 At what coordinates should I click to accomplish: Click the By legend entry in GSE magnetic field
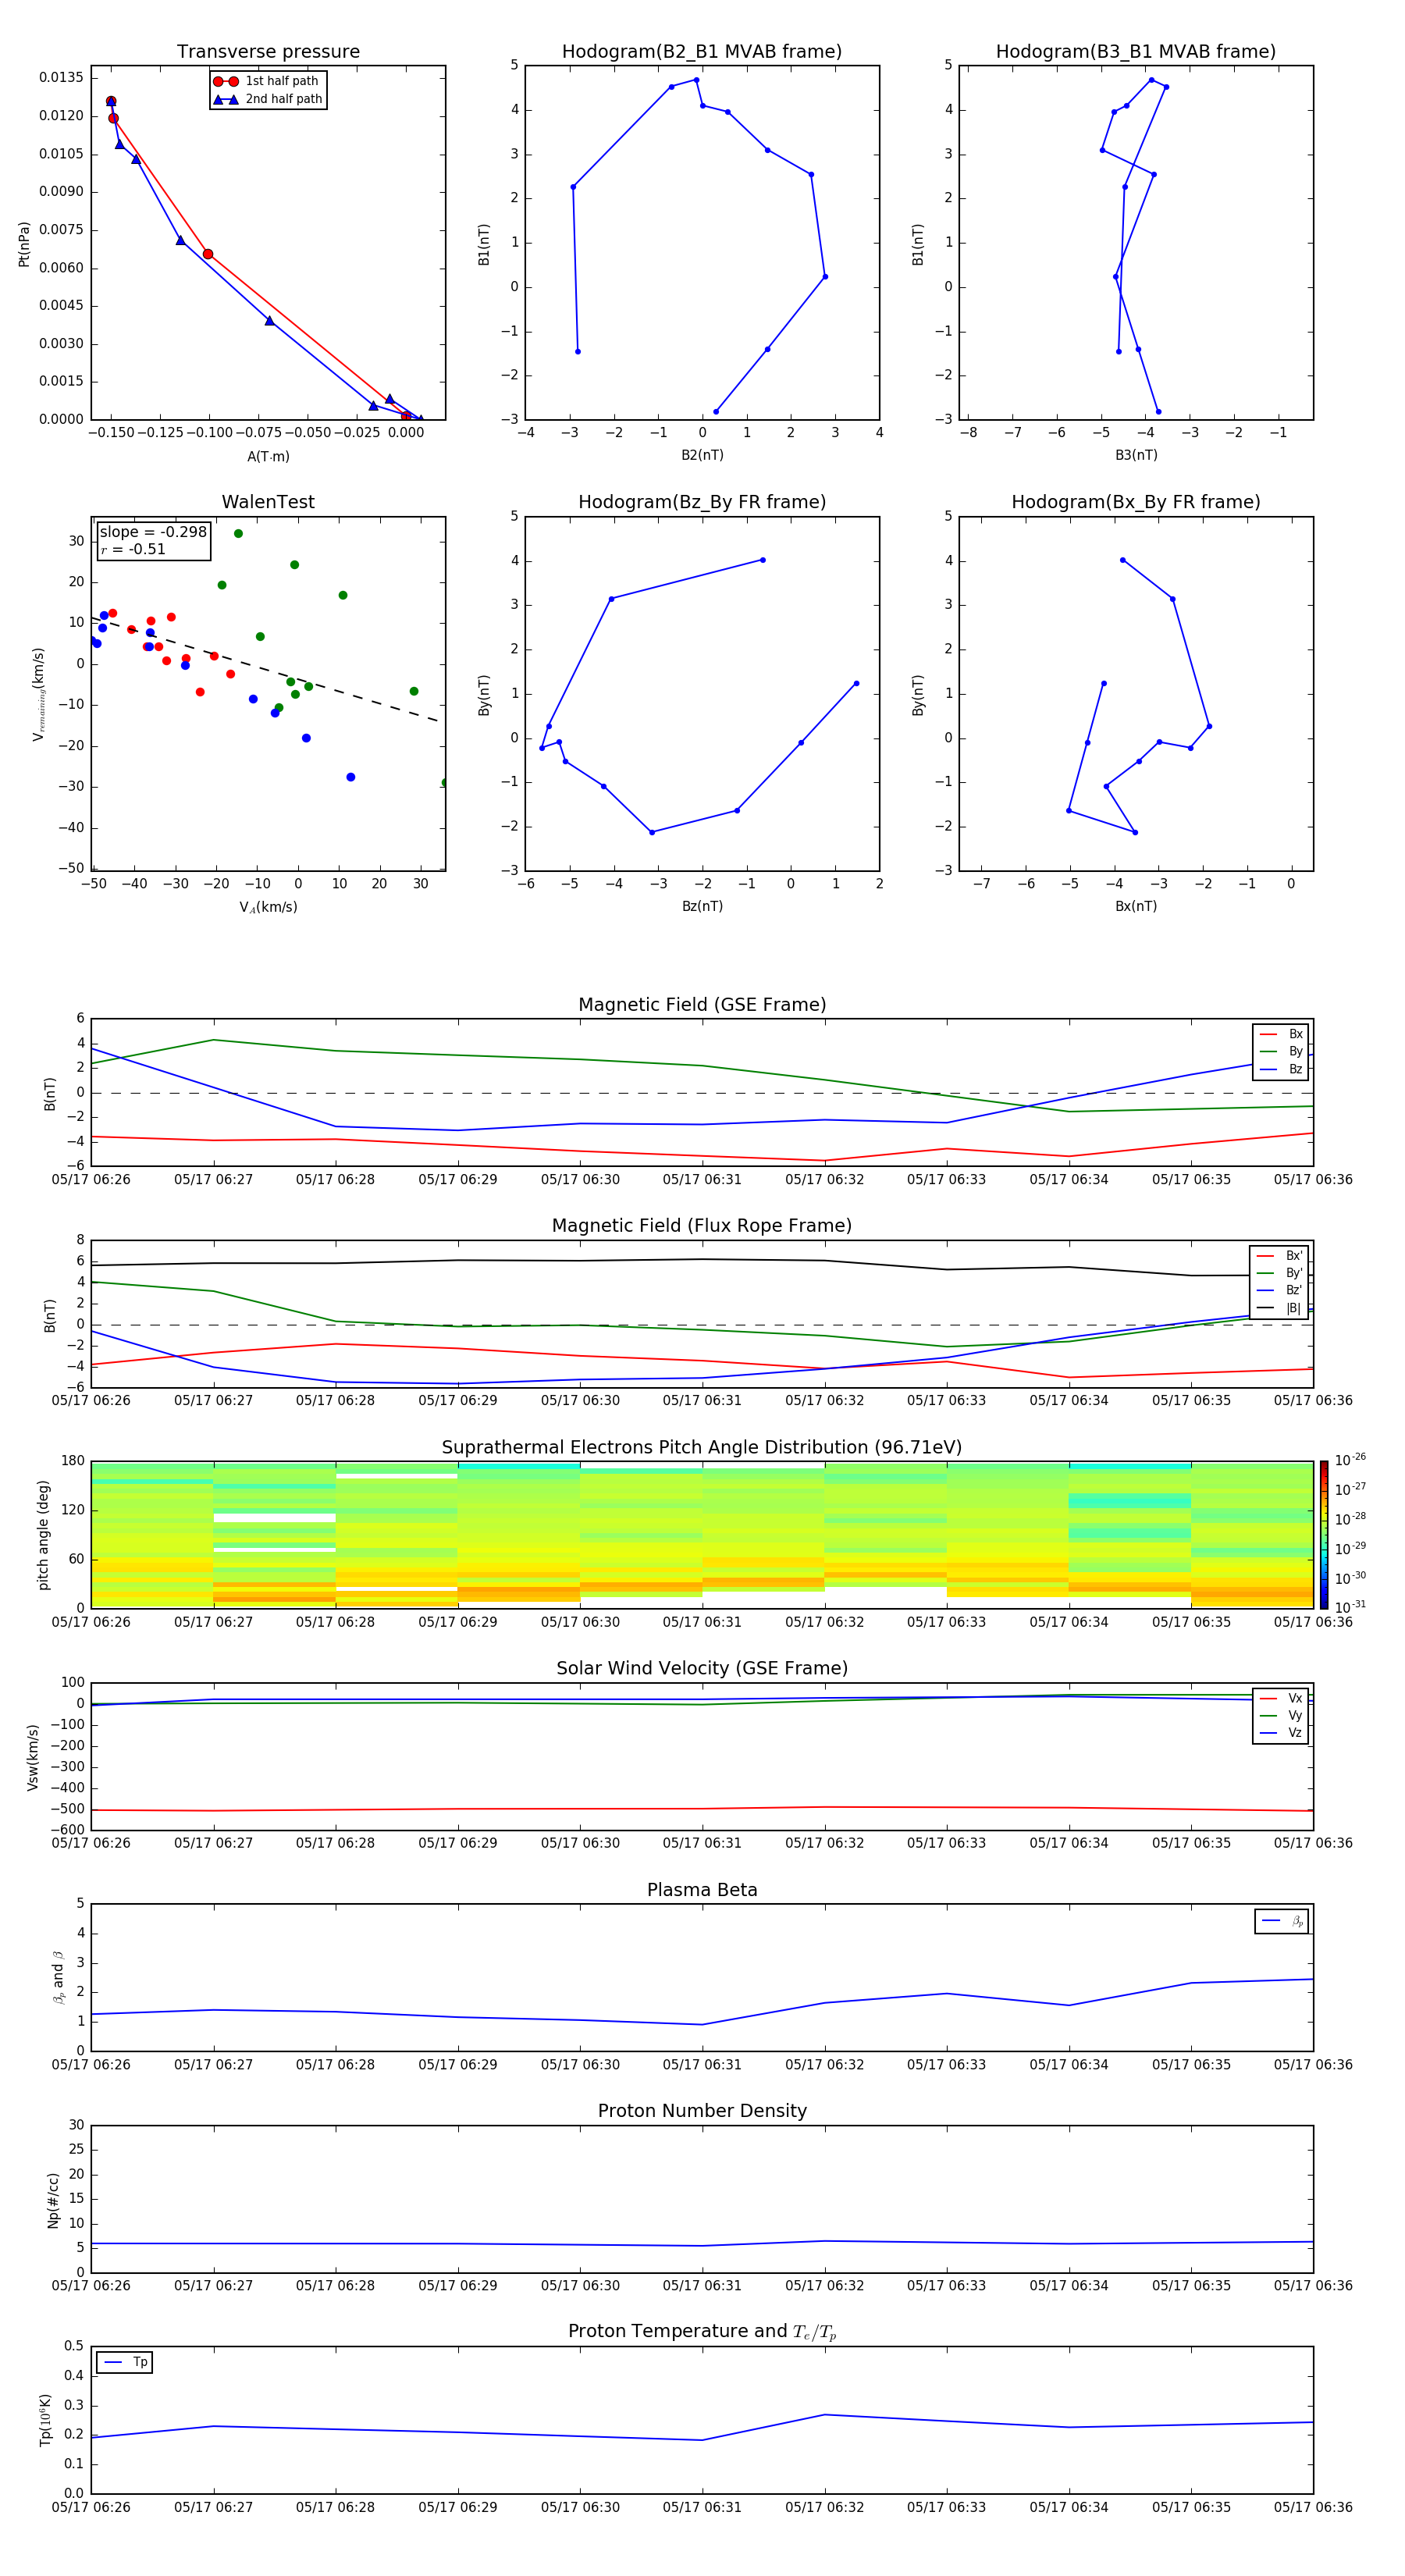[1281, 1051]
